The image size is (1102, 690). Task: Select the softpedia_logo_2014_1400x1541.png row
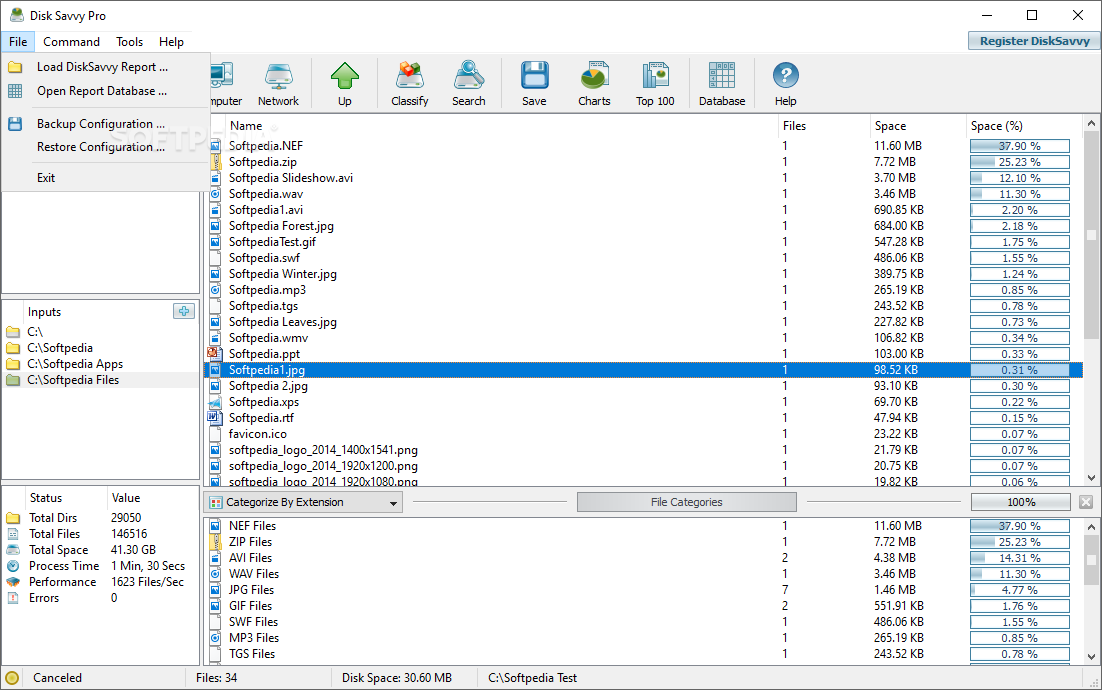point(643,450)
